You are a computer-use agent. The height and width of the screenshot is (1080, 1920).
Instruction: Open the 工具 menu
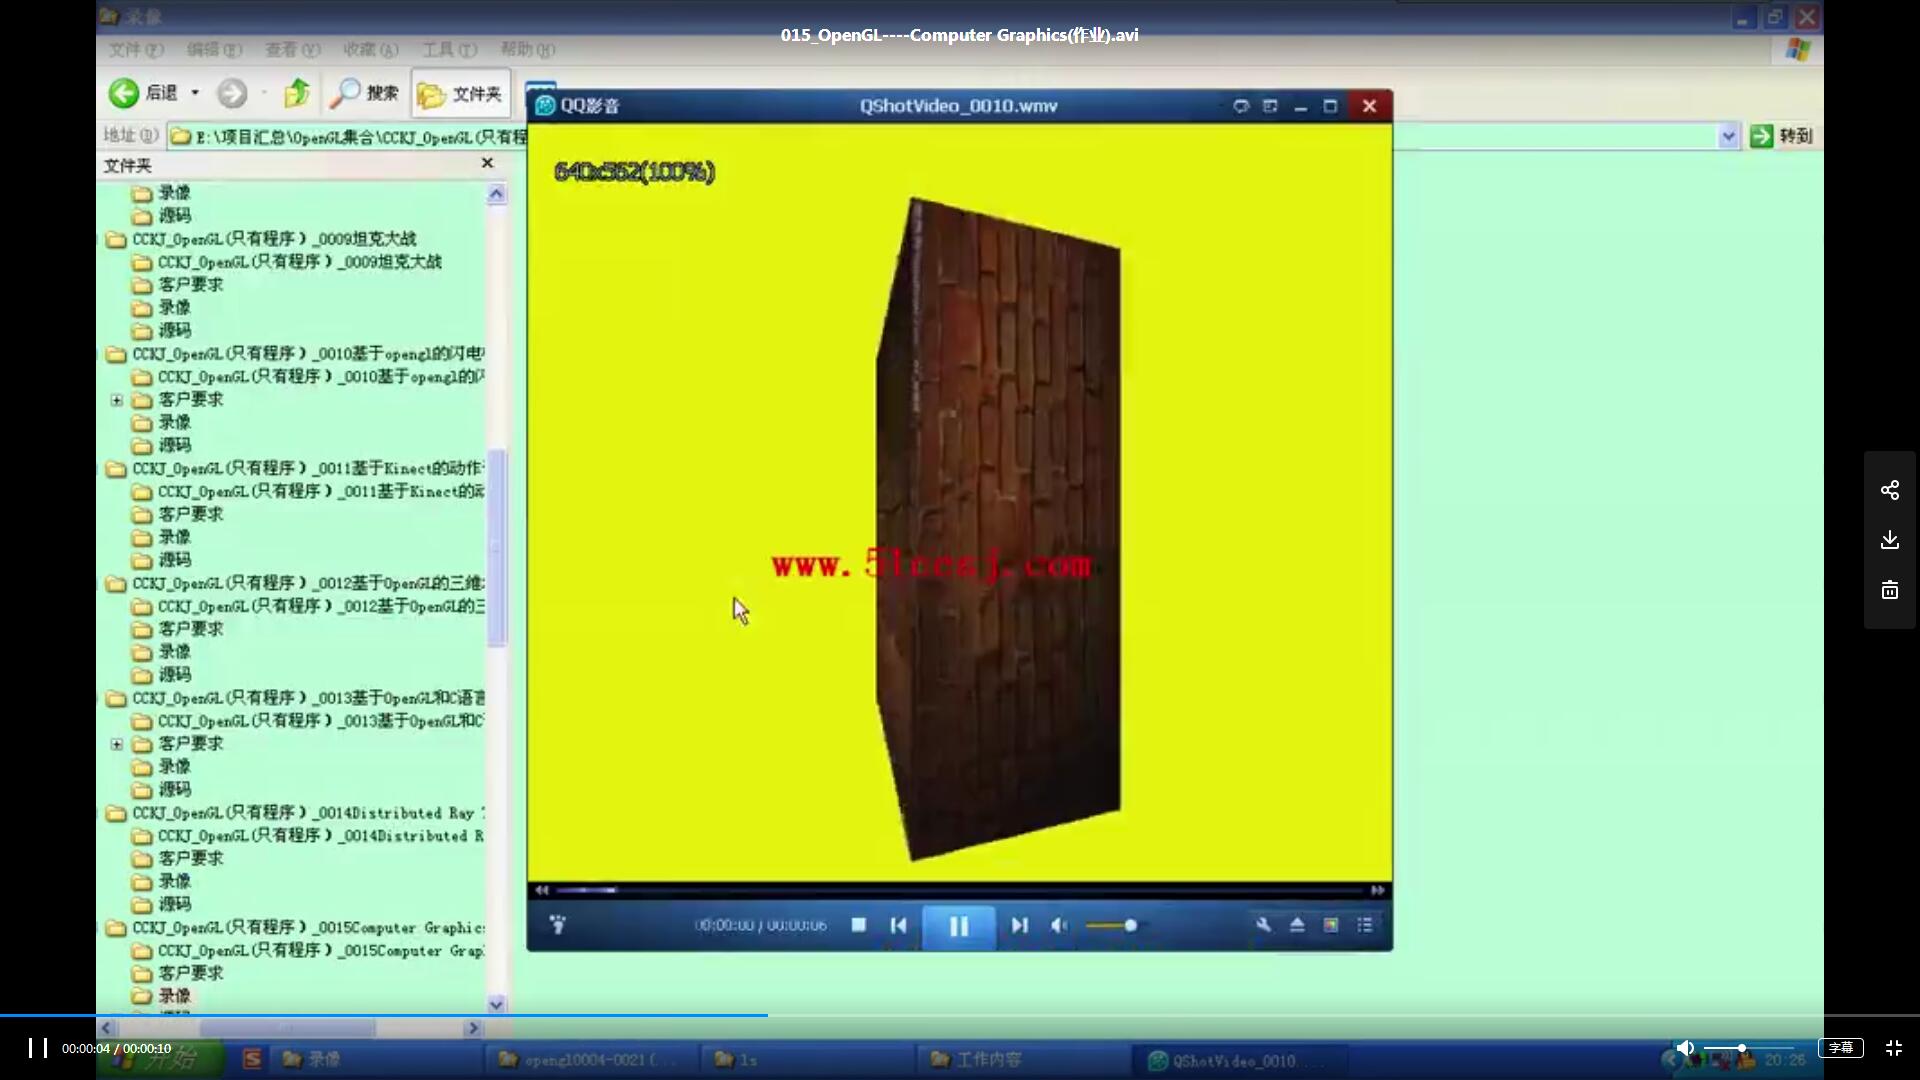449,49
